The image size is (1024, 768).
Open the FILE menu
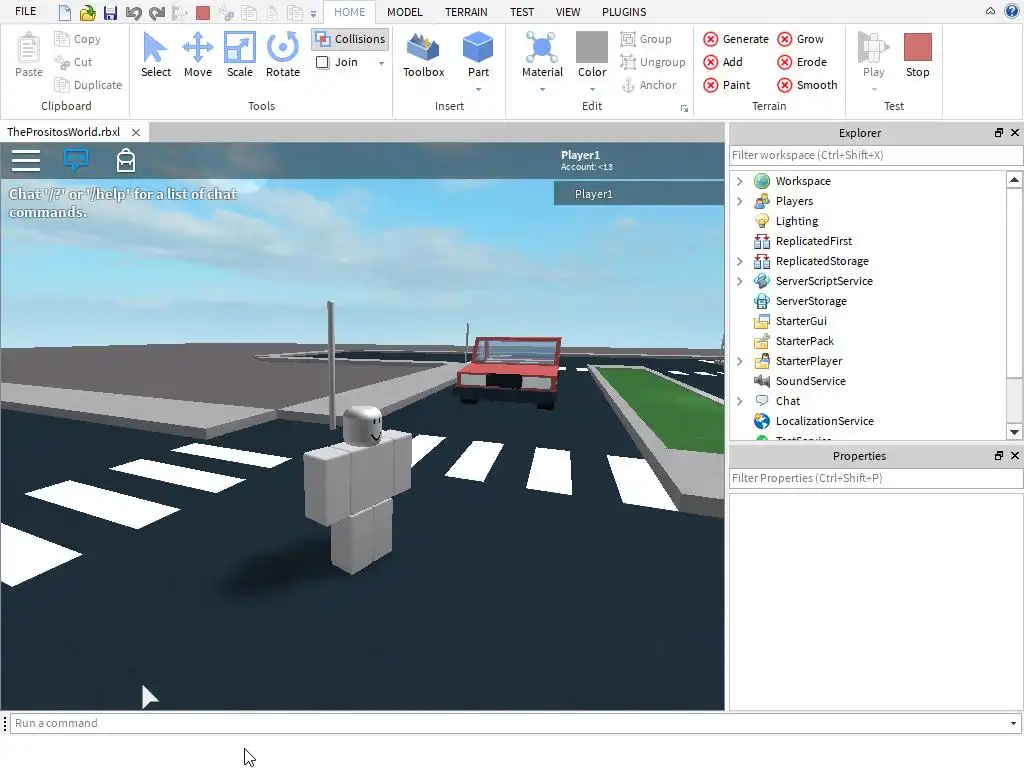point(25,11)
